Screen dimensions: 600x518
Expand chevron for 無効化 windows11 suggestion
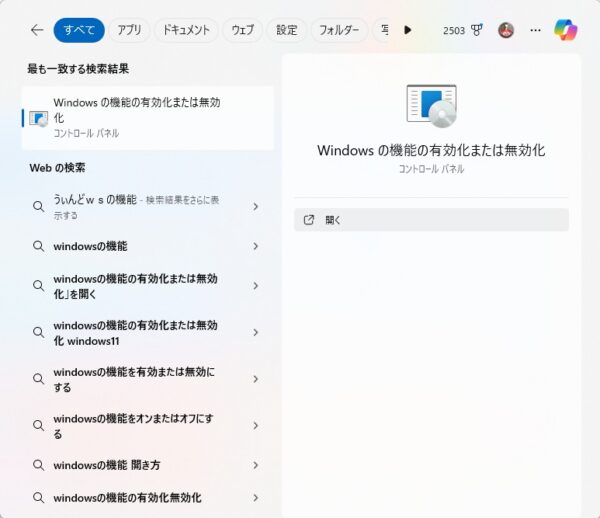(x=256, y=332)
